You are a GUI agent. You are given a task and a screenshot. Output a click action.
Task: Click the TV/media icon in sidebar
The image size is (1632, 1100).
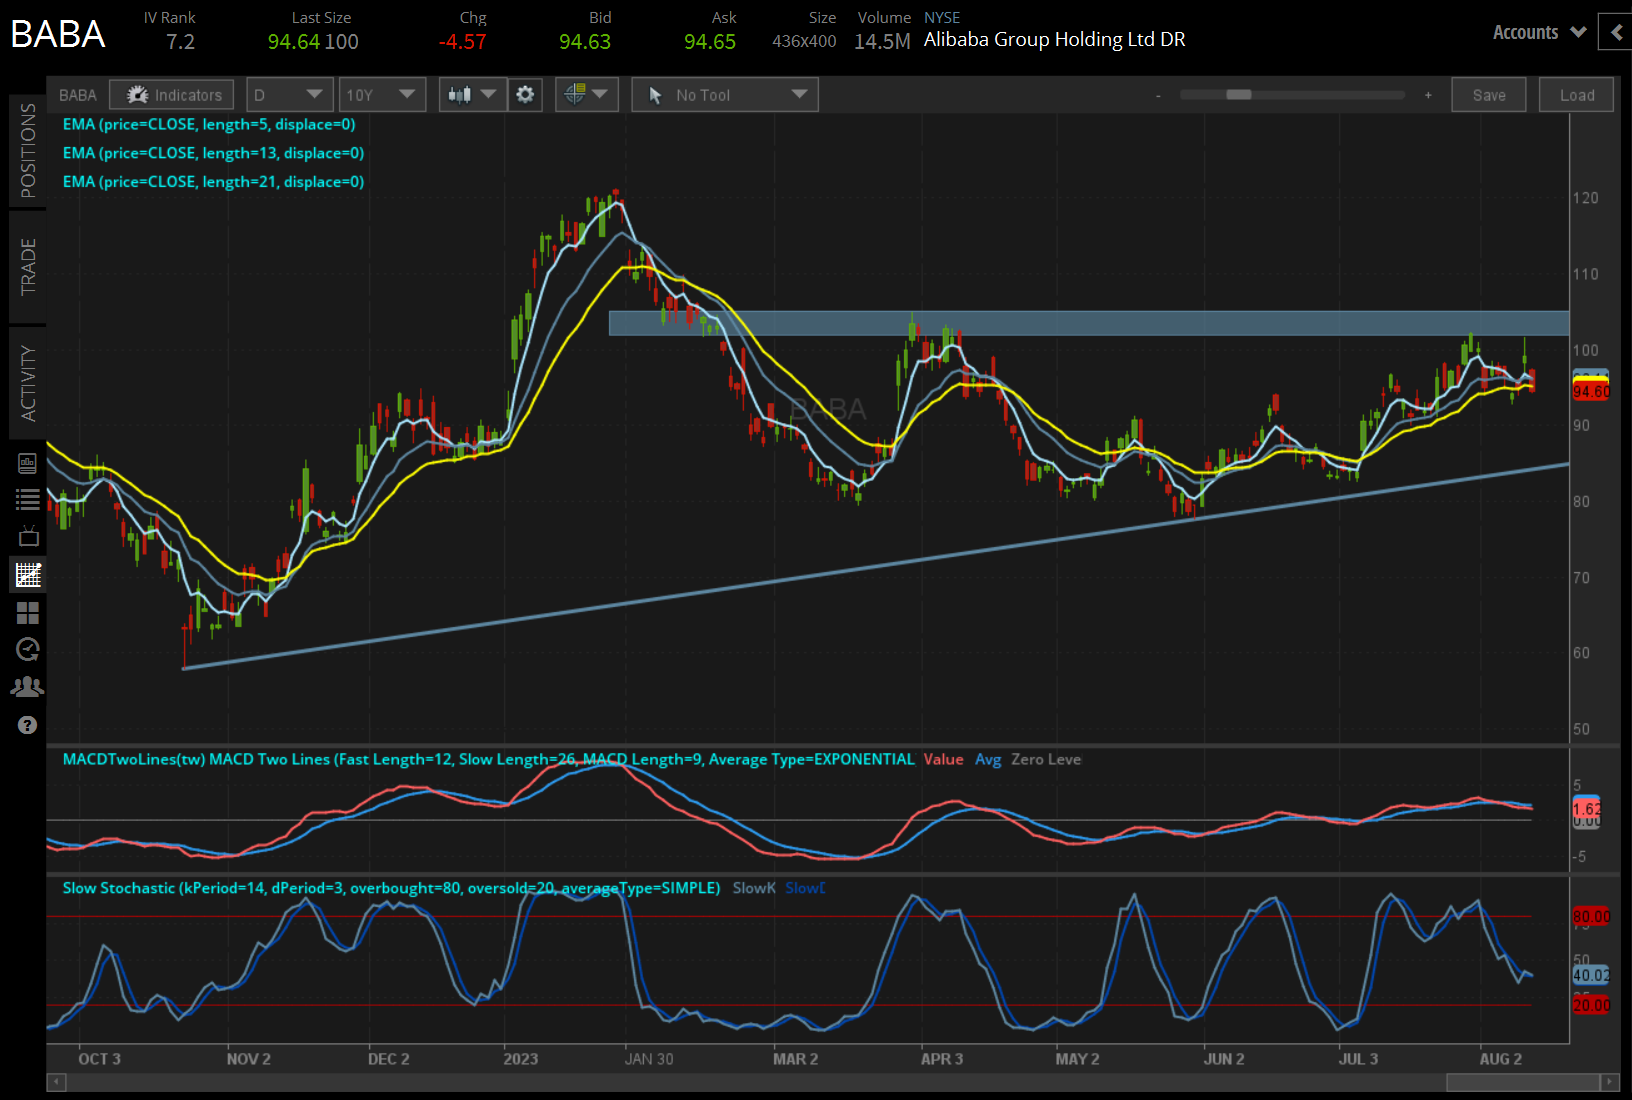pos(27,535)
